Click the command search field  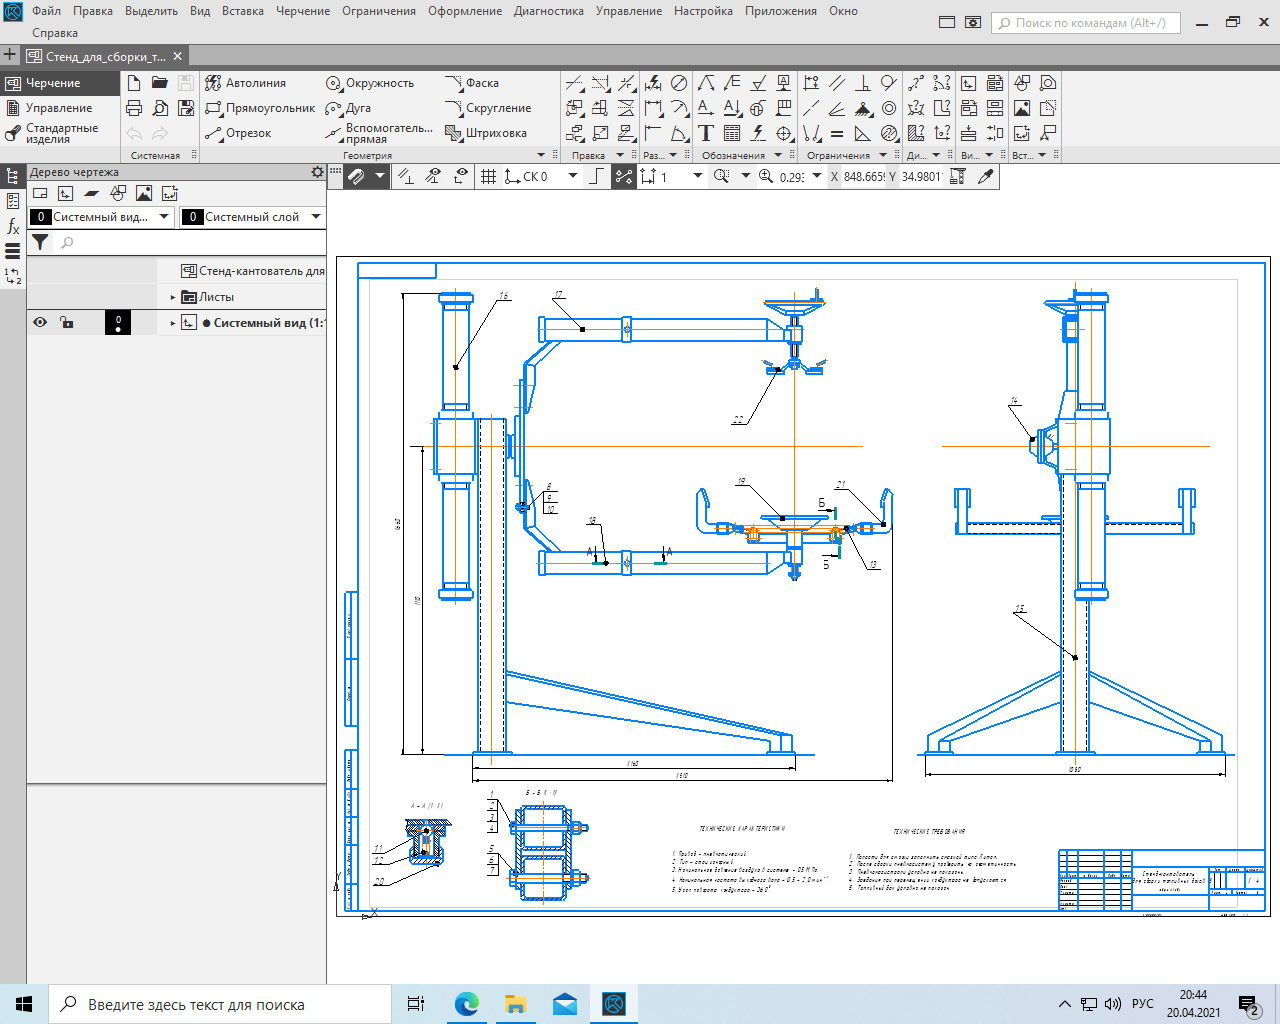(x=1087, y=23)
